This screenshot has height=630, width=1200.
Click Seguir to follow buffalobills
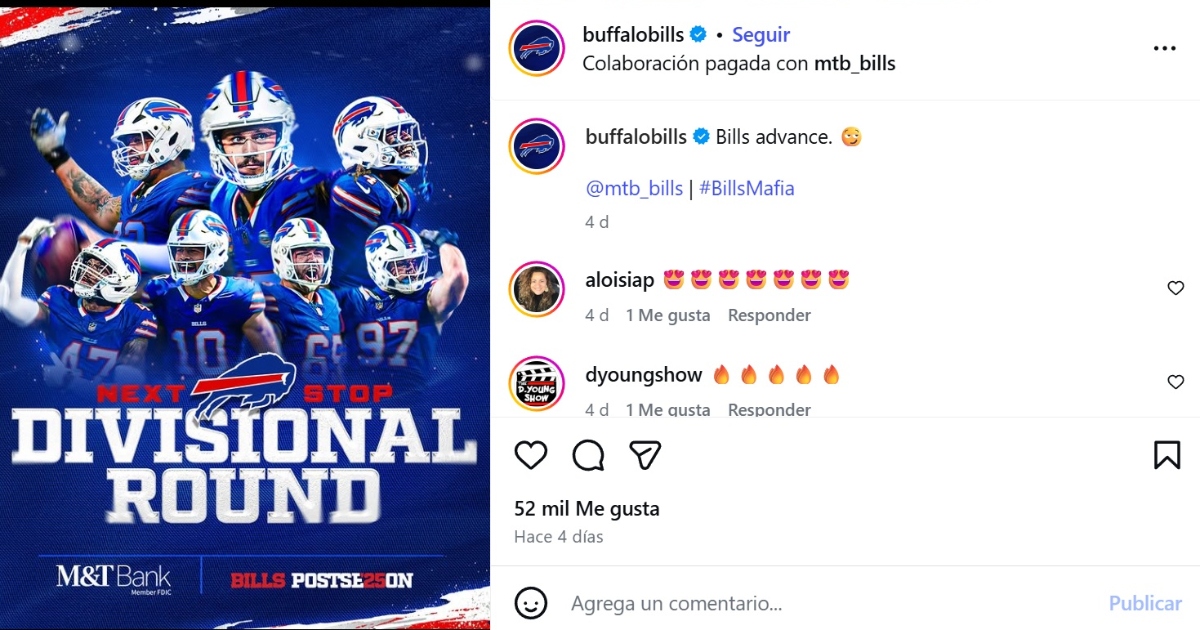pos(760,33)
